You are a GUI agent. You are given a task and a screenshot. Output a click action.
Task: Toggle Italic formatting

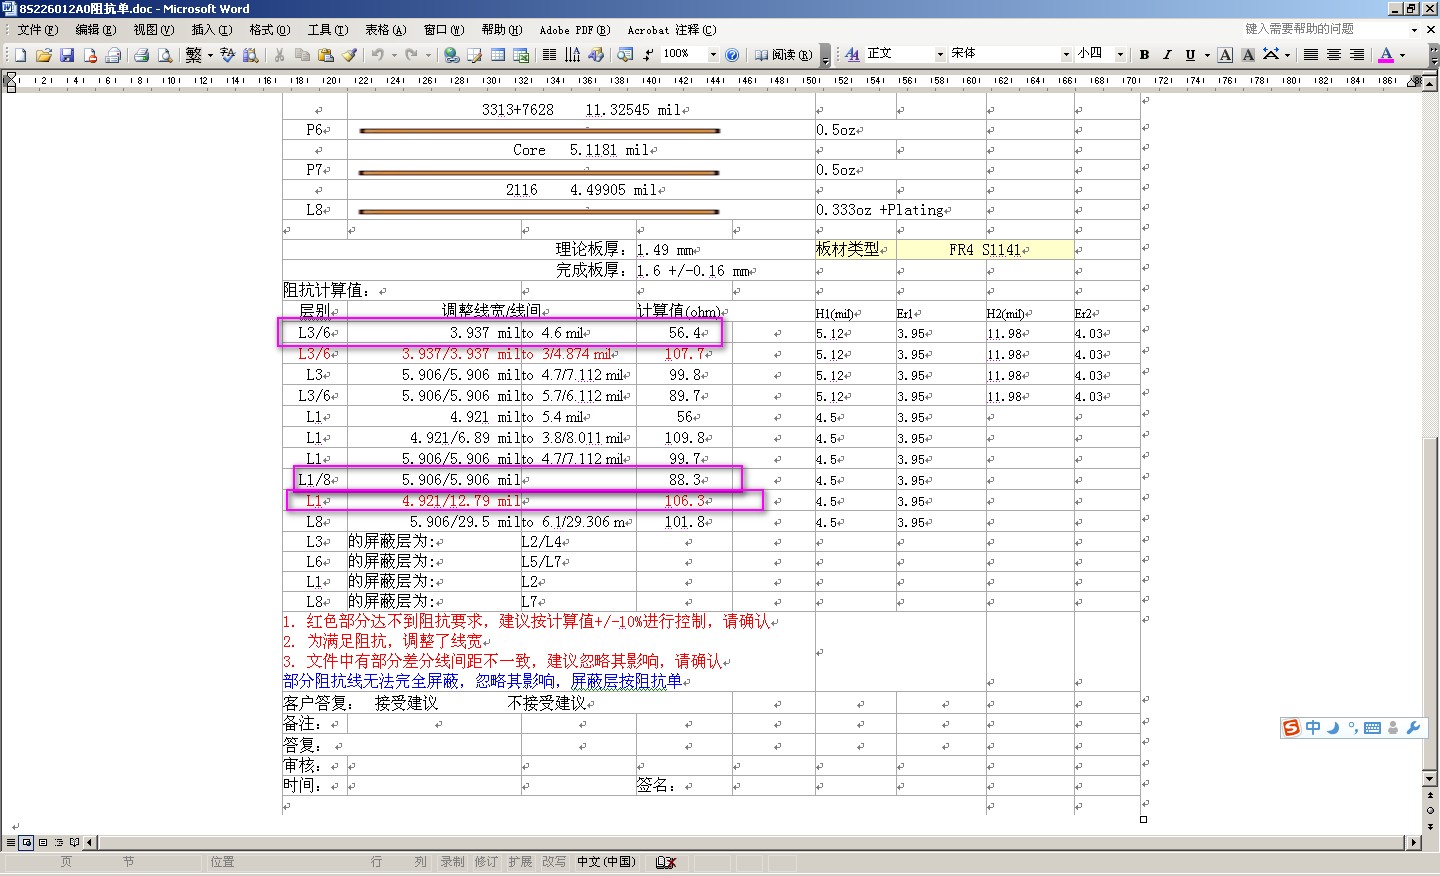tap(1167, 55)
